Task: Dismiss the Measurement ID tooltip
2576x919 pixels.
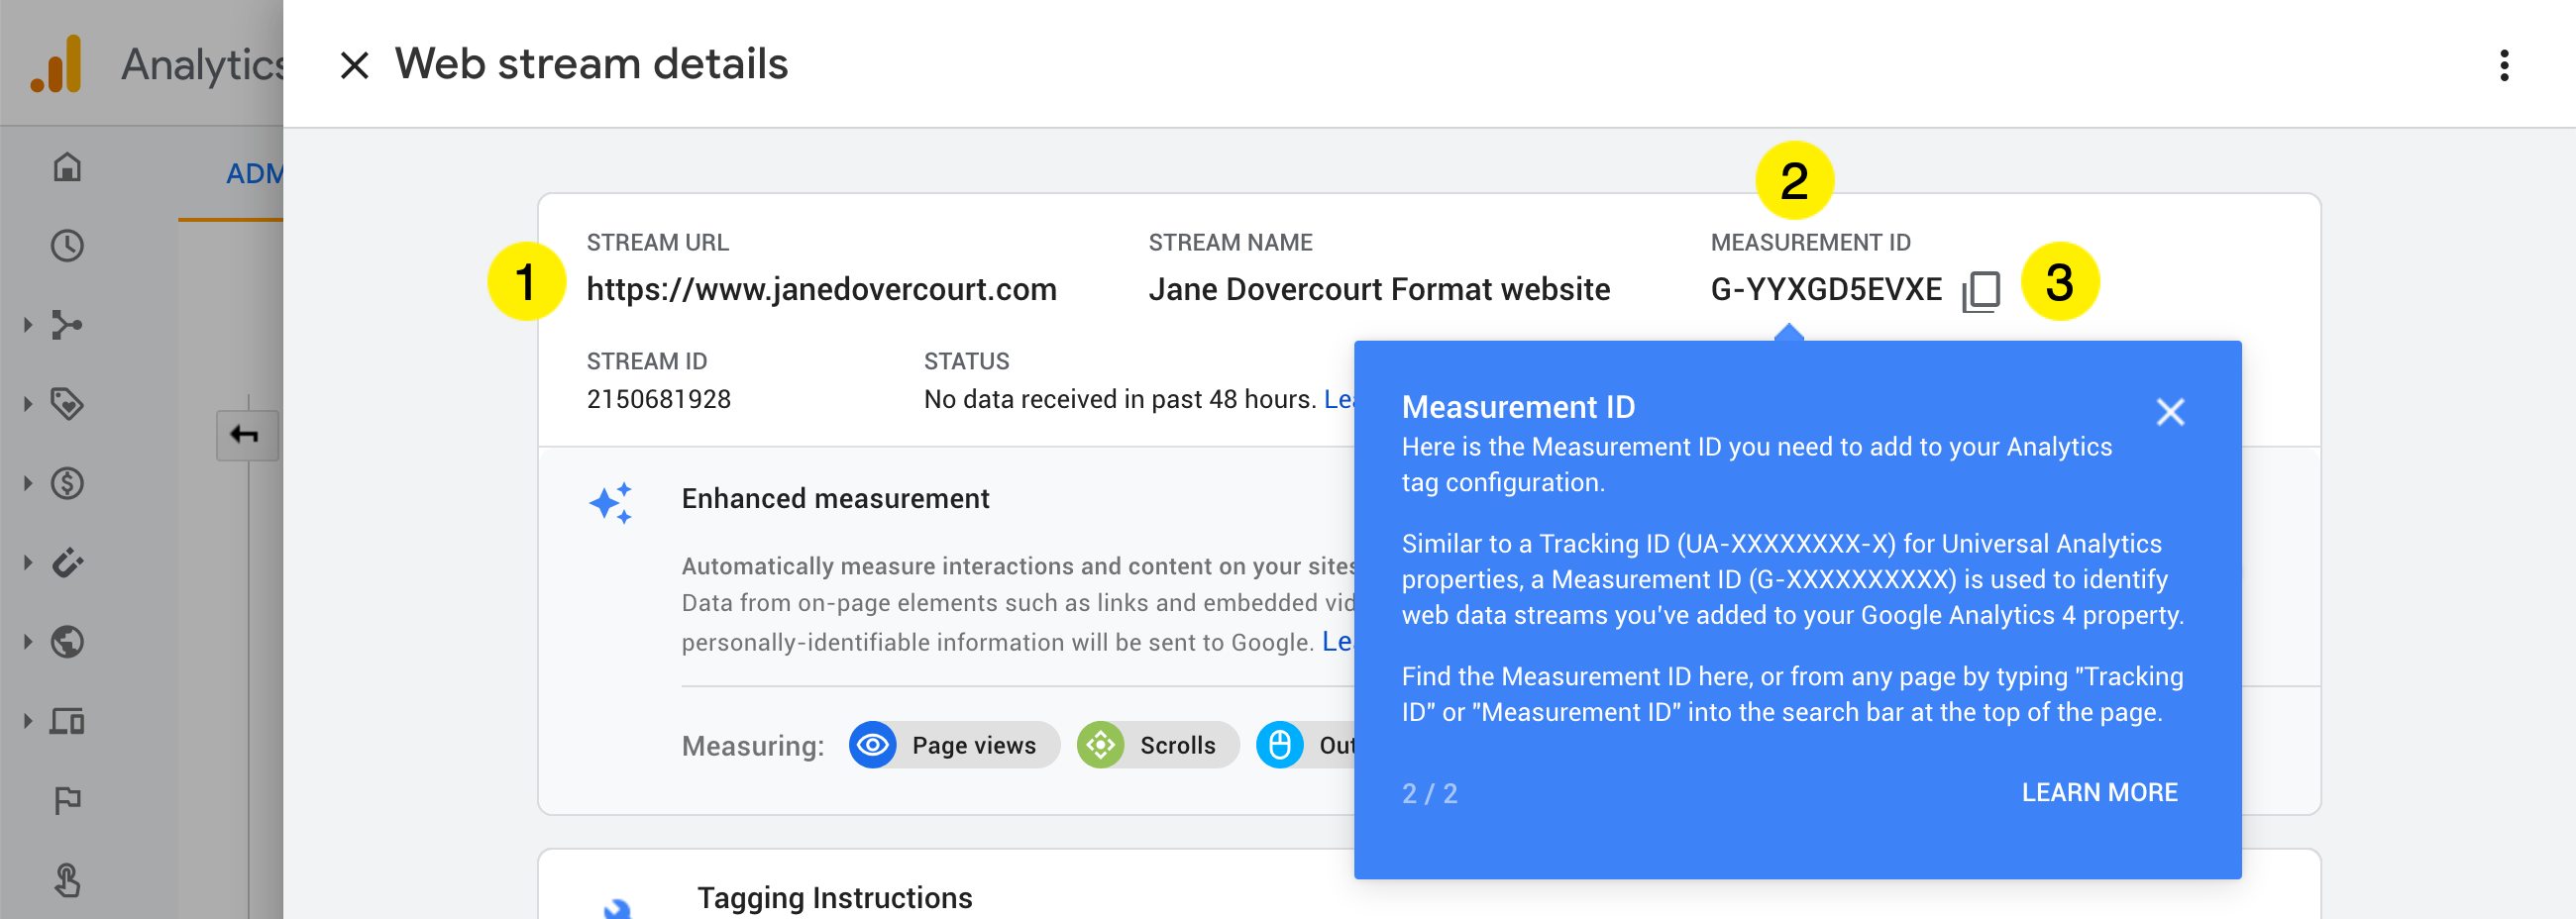Action: (x=2170, y=412)
